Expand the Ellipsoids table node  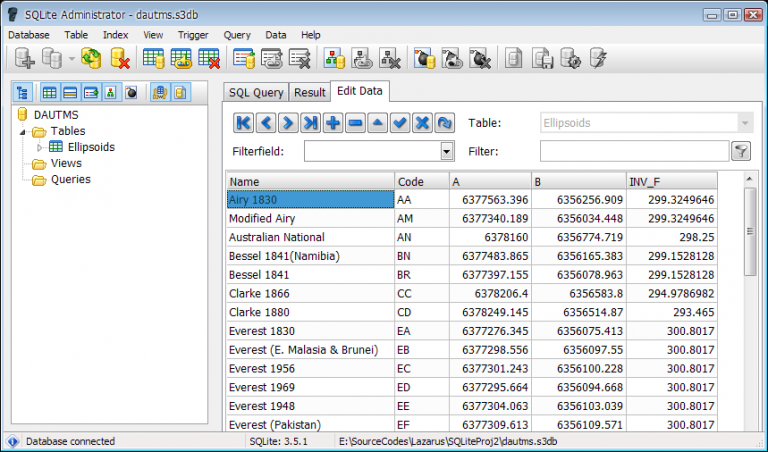pos(40,147)
